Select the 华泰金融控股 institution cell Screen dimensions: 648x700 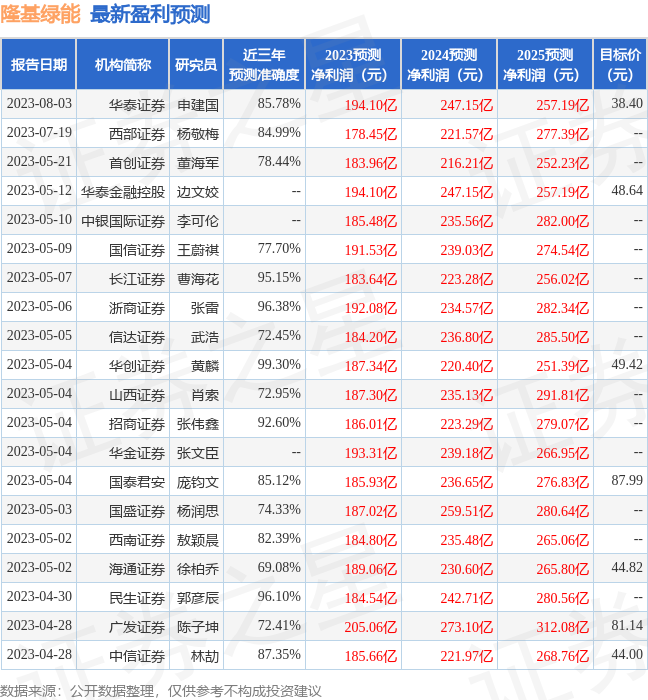(123, 192)
